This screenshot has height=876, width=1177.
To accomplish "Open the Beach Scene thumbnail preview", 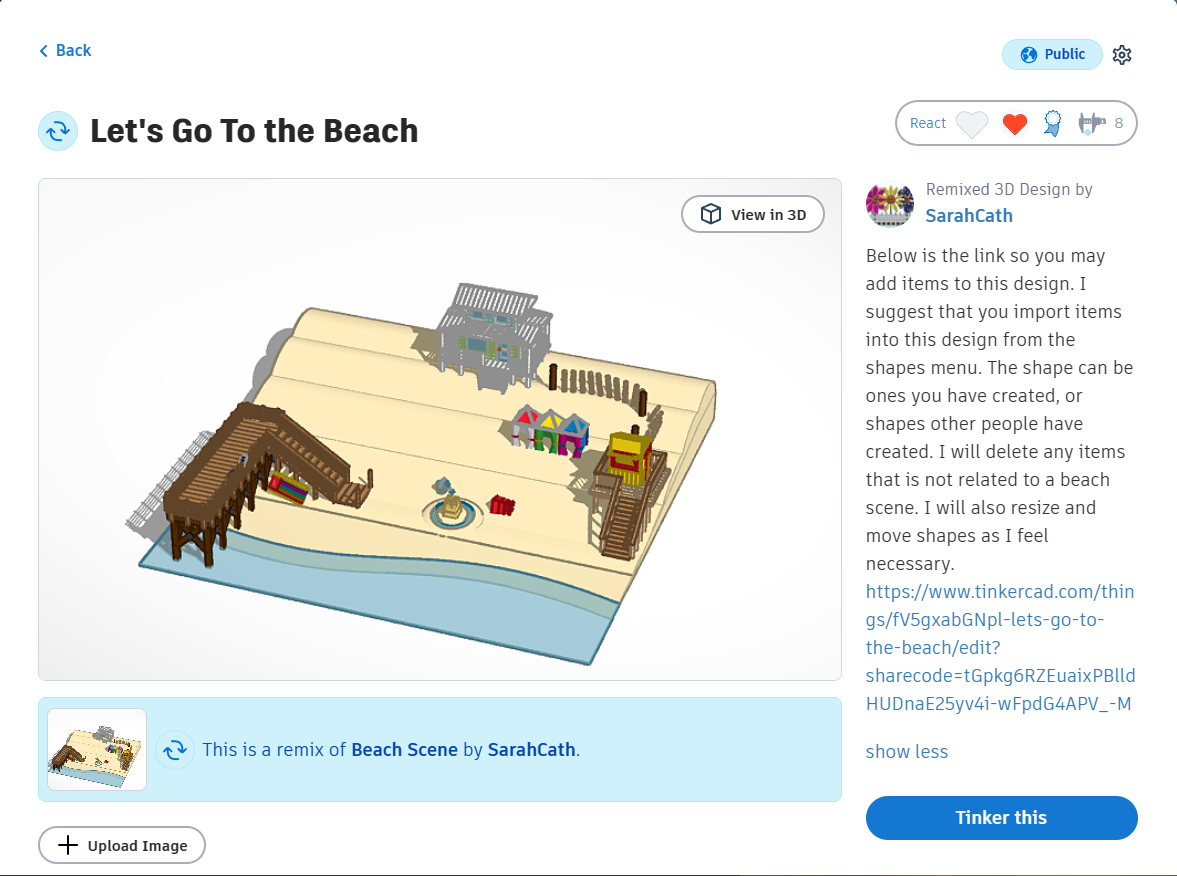I will tap(97, 749).
